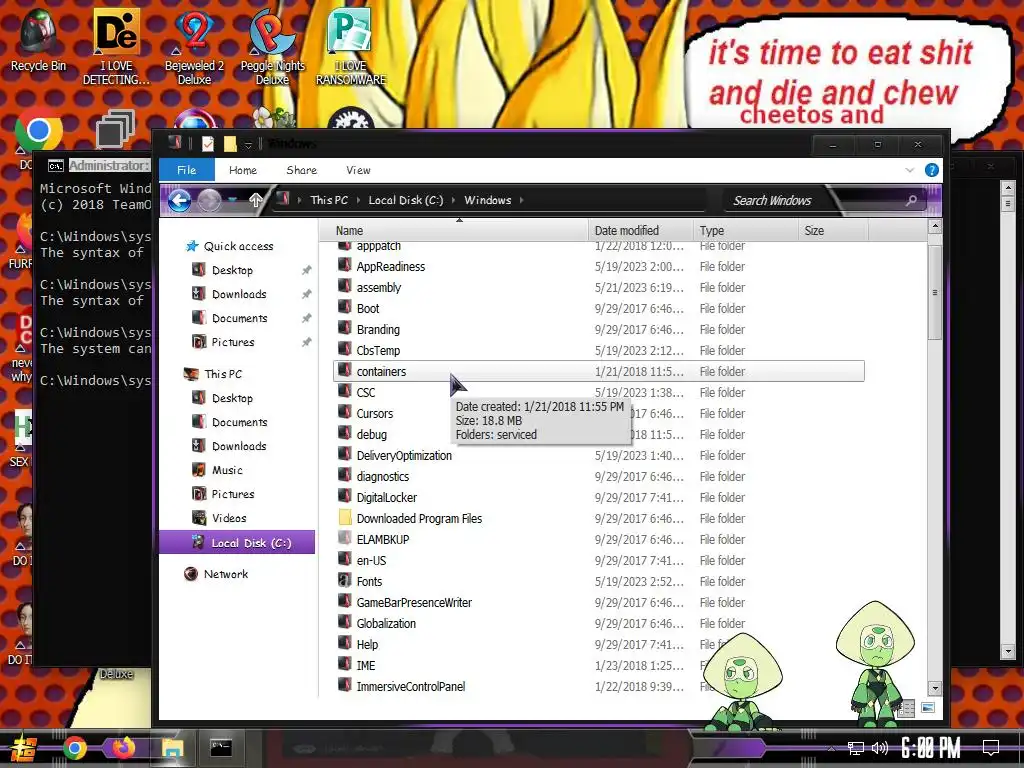This screenshot has width=1024, height=768.
Task: Open I LOVE DETECTING desktop shortcut
Action: pyautogui.click(x=116, y=46)
